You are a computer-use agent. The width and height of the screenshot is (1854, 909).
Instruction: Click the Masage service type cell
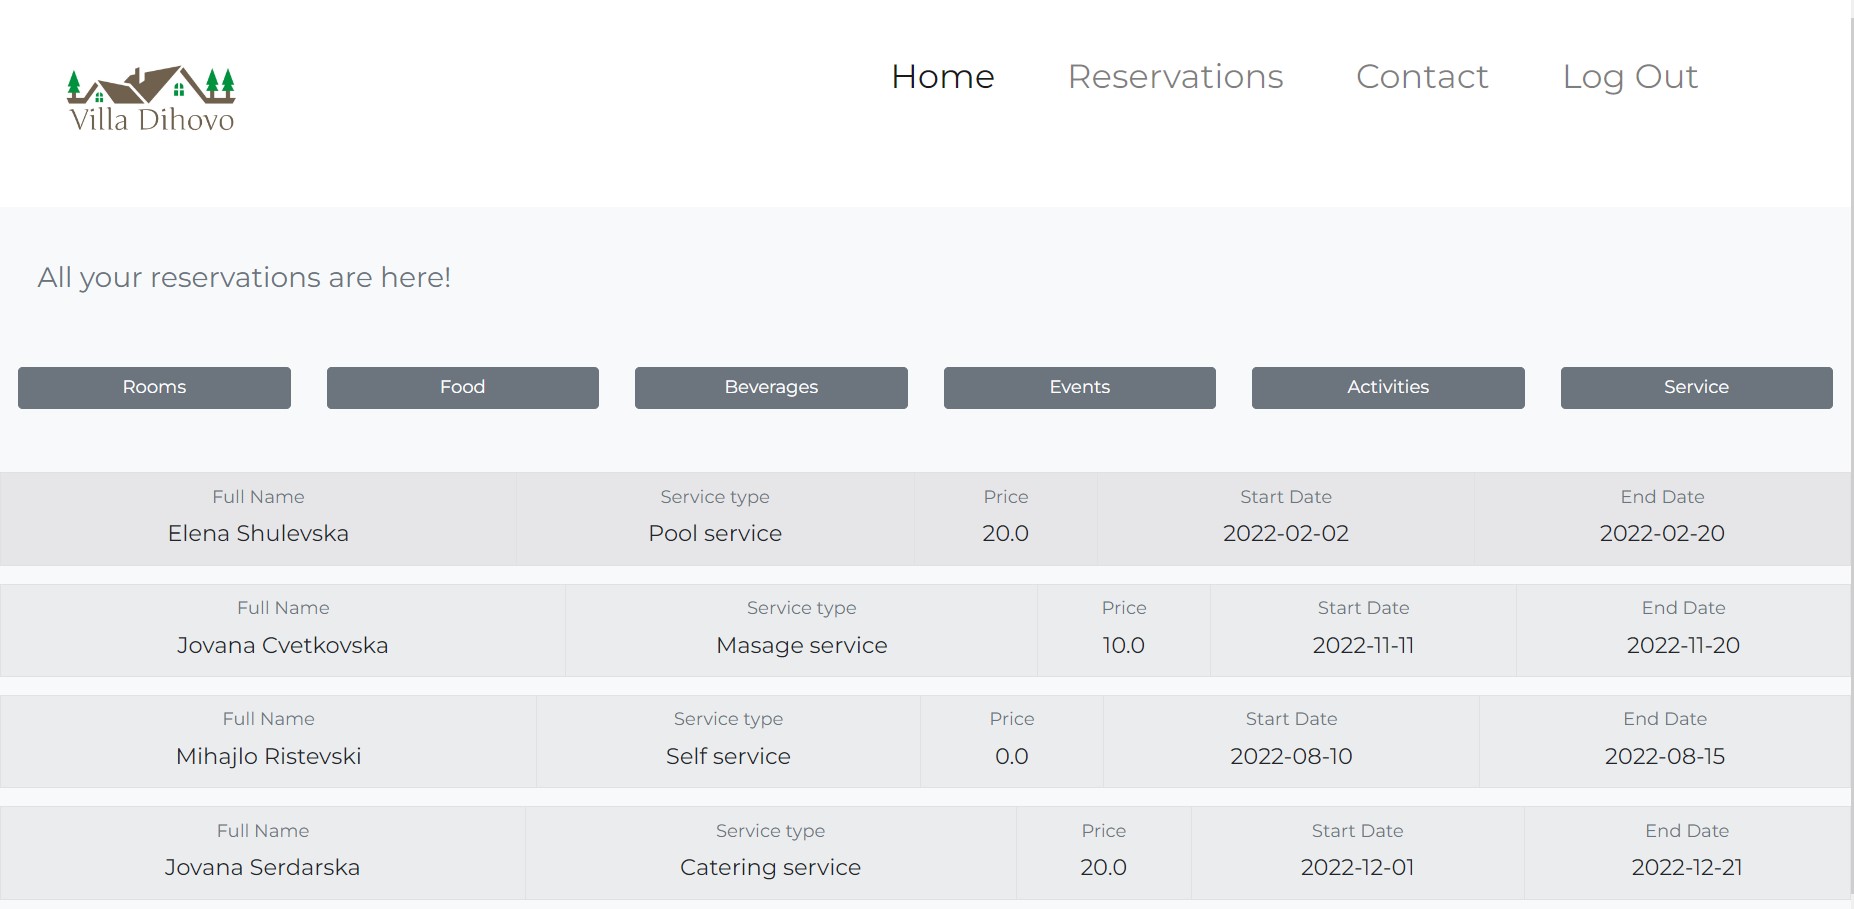pos(801,645)
